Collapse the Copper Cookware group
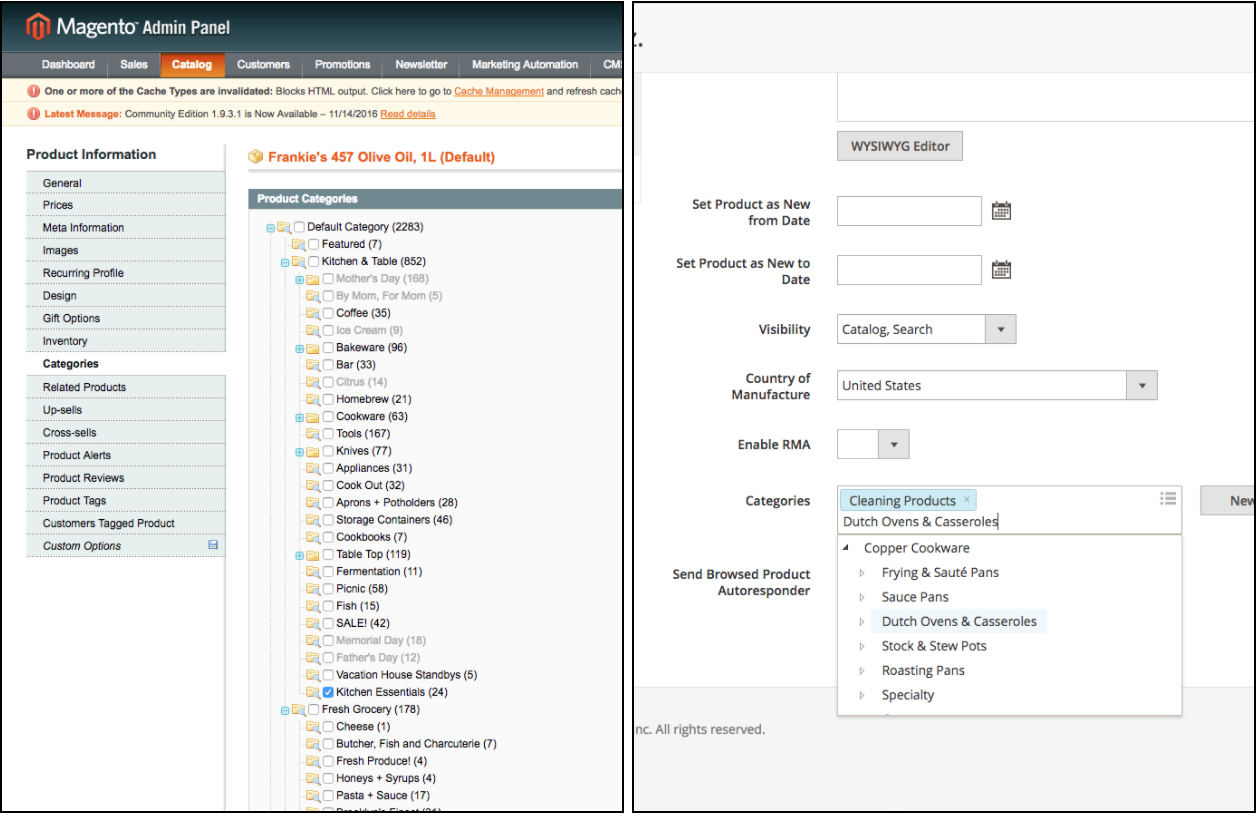 pos(846,548)
